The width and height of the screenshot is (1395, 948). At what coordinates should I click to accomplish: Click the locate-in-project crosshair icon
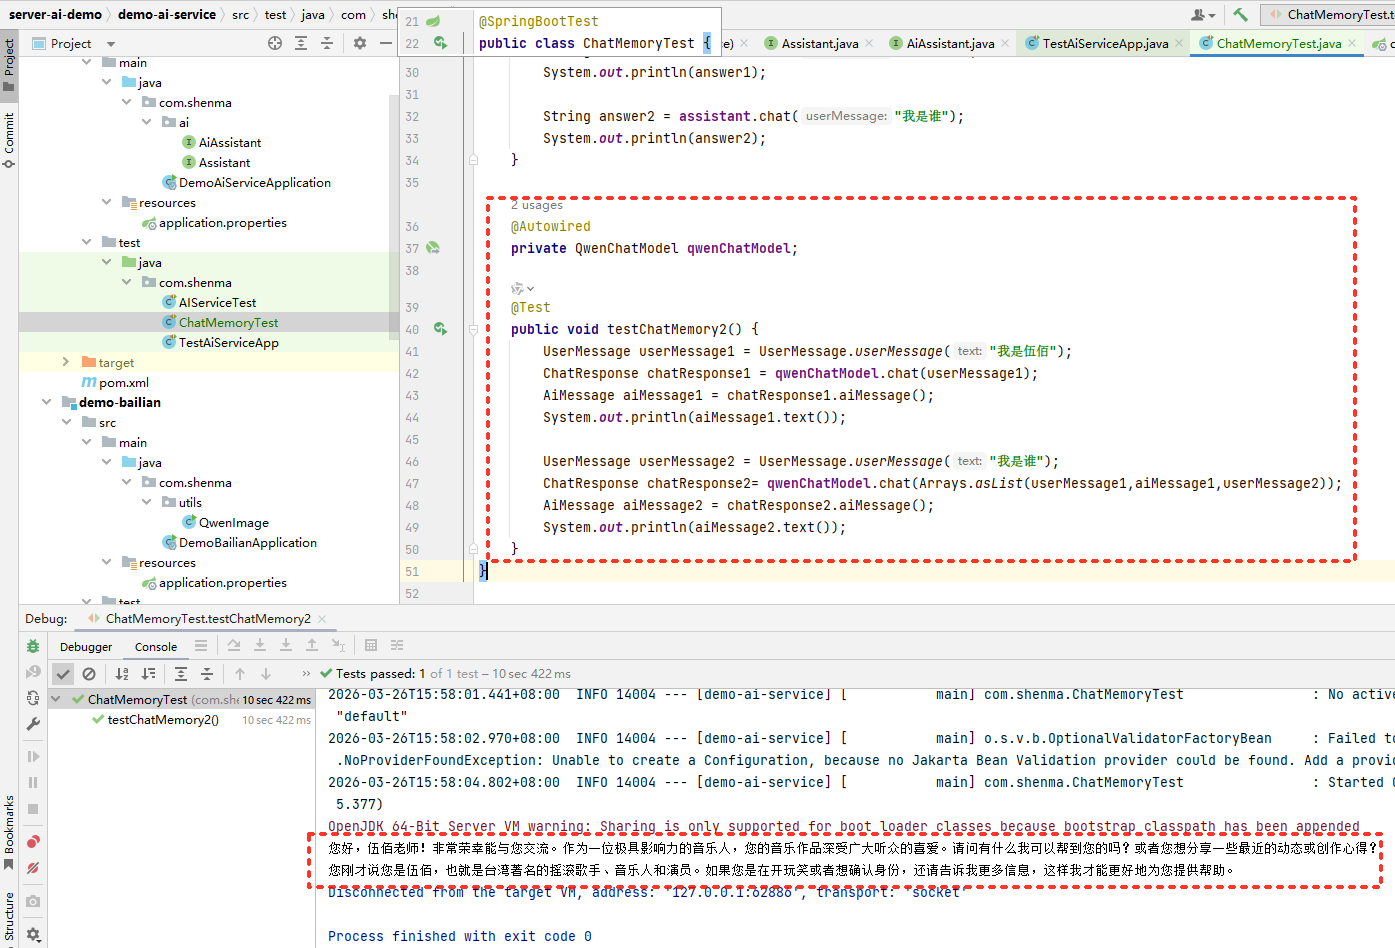[x=275, y=43]
